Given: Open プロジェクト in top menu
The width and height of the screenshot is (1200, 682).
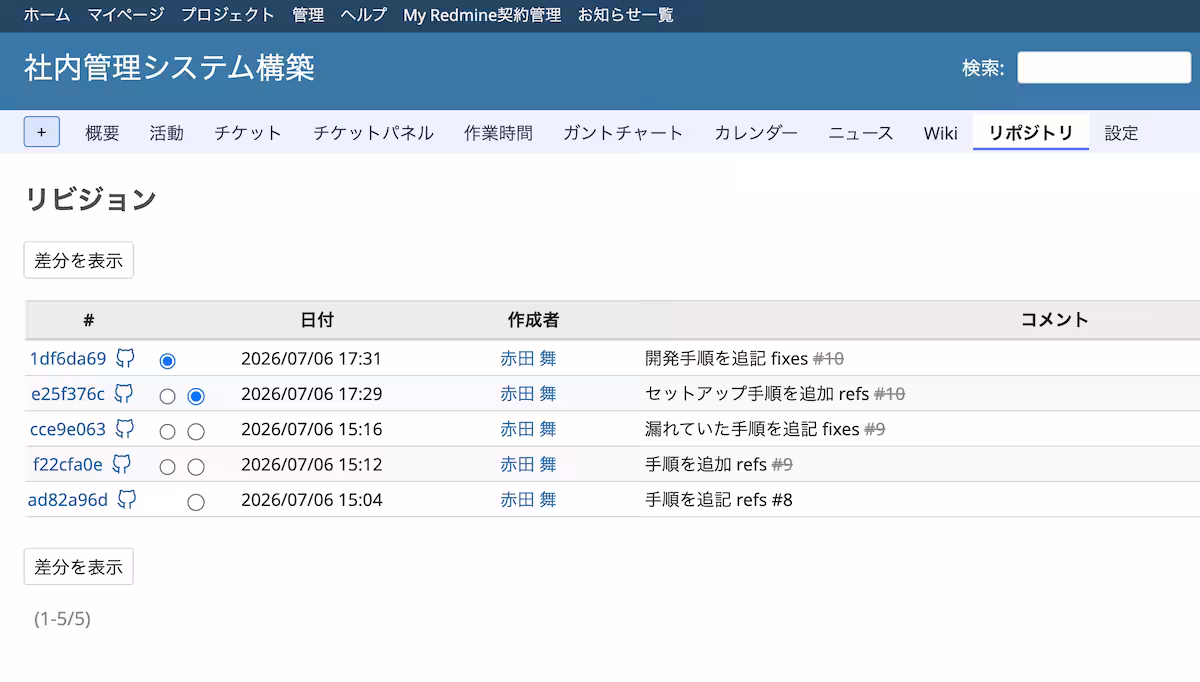Looking at the screenshot, I should (228, 15).
